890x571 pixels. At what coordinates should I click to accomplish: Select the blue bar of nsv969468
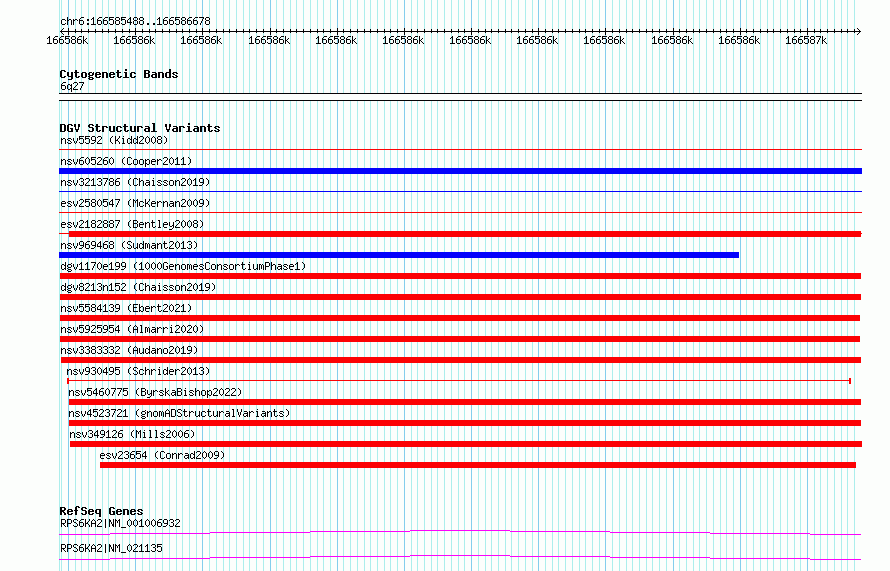[x=399, y=255]
